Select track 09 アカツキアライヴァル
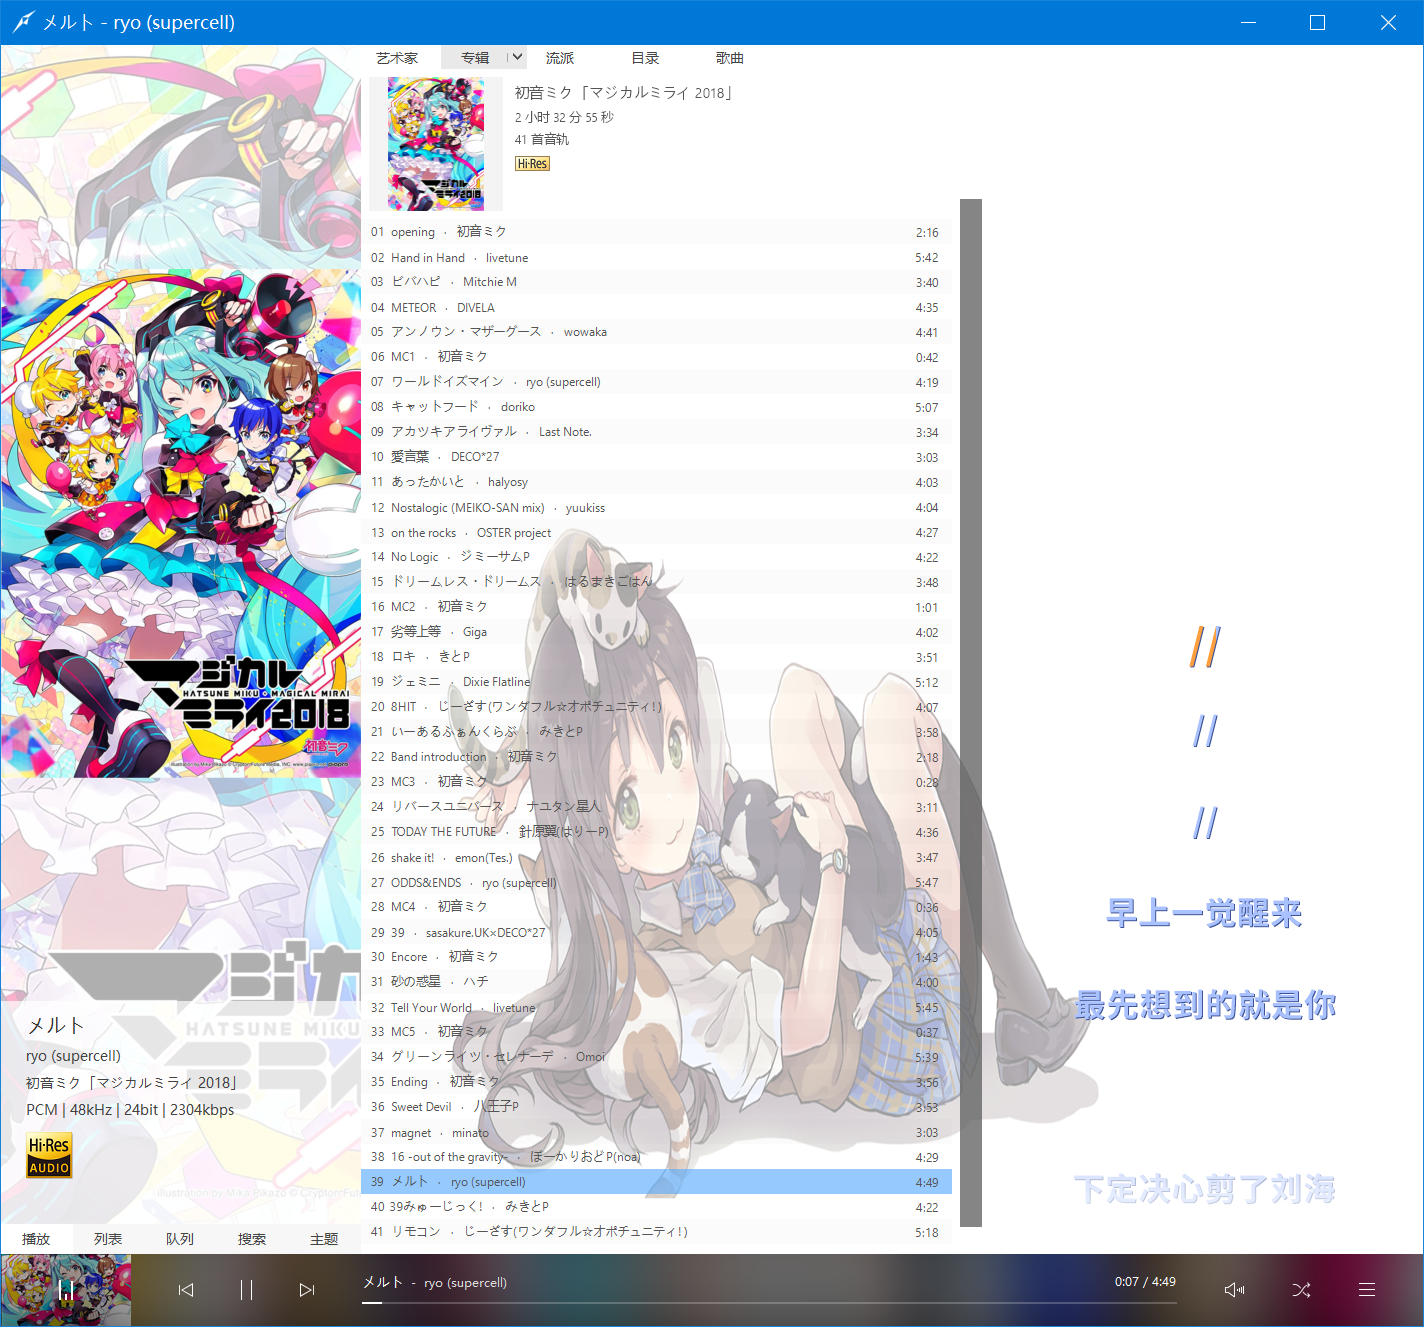 click(656, 432)
